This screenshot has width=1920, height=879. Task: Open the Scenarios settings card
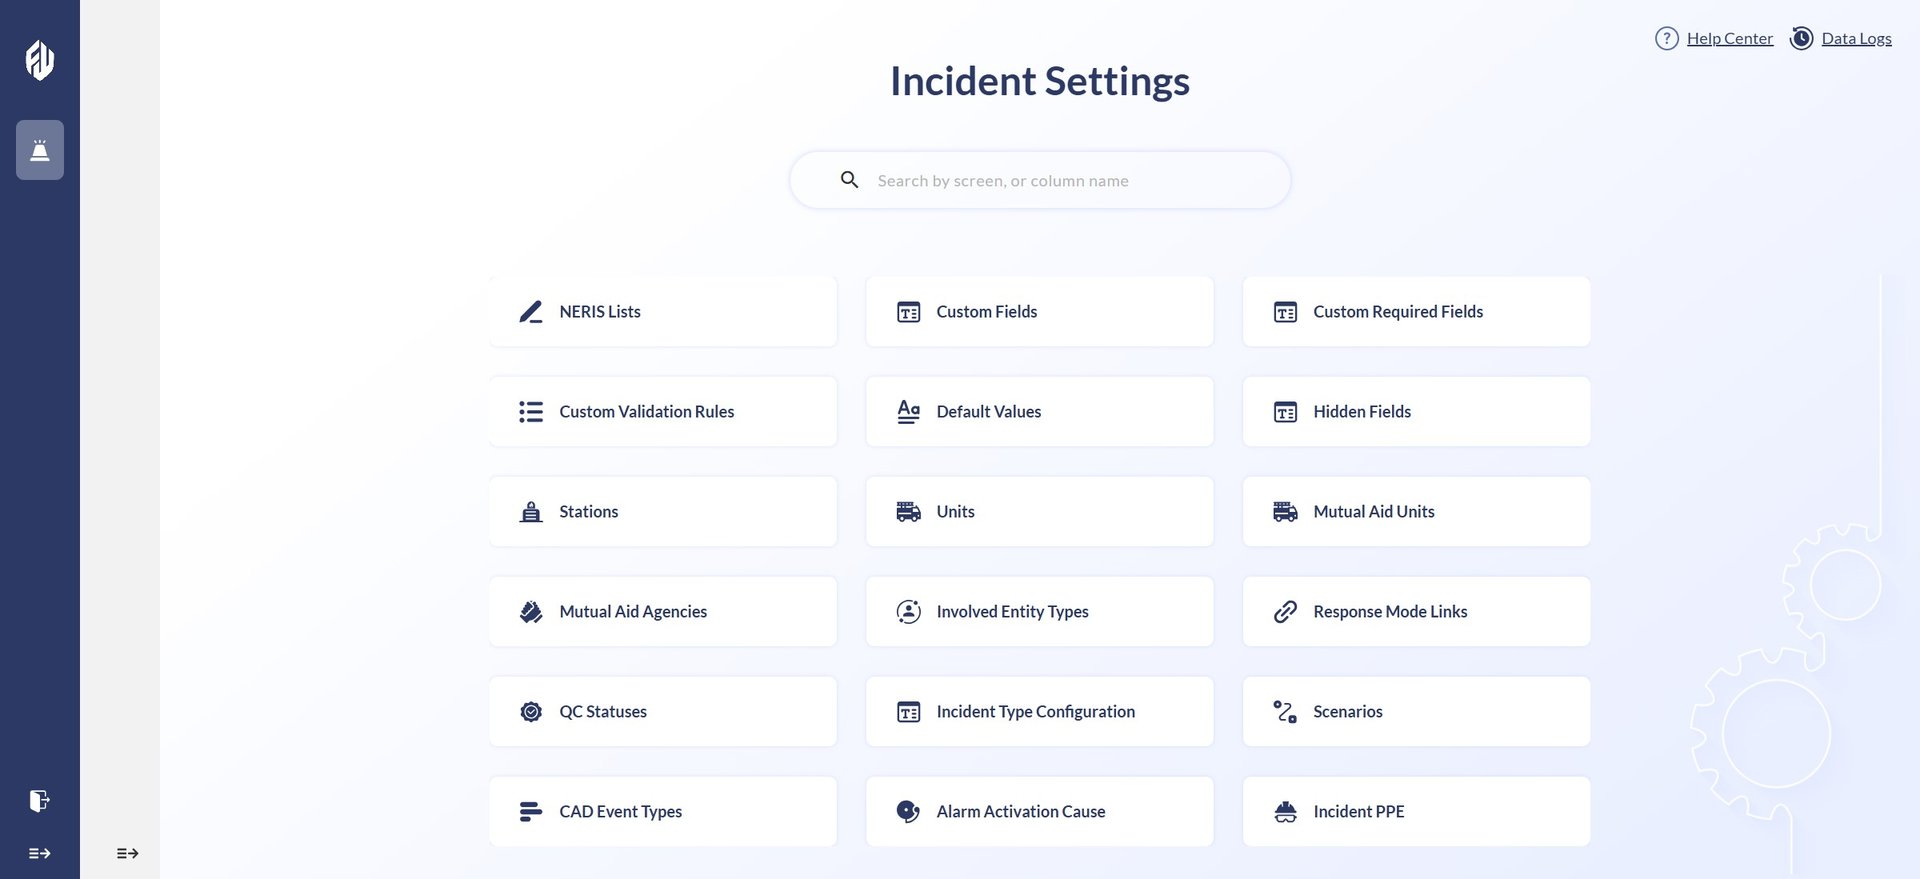pyautogui.click(x=1416, y=712)
